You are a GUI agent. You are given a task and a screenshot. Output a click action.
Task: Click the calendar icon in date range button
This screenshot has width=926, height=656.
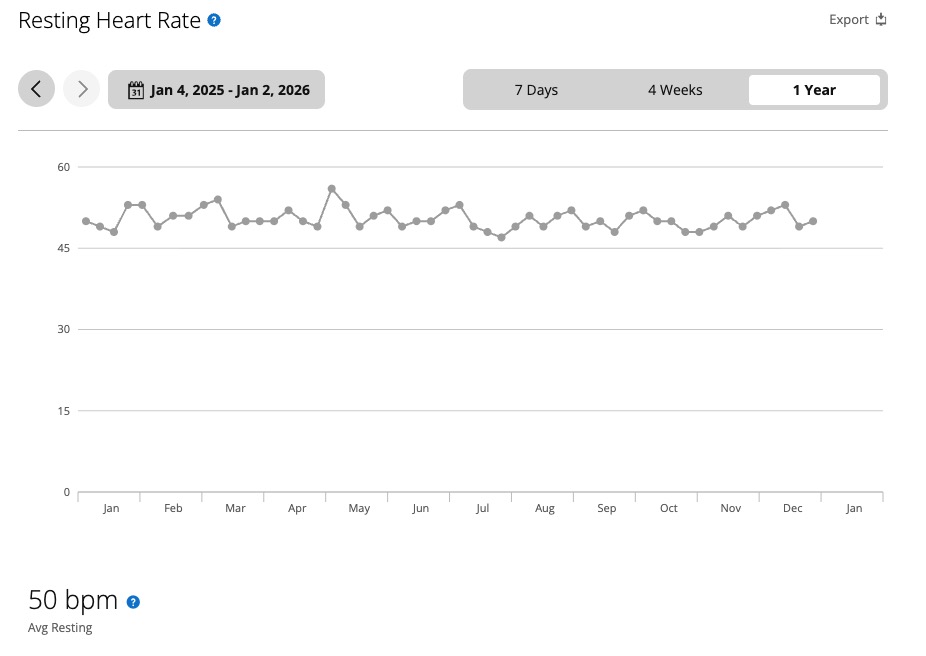point(136,90)
